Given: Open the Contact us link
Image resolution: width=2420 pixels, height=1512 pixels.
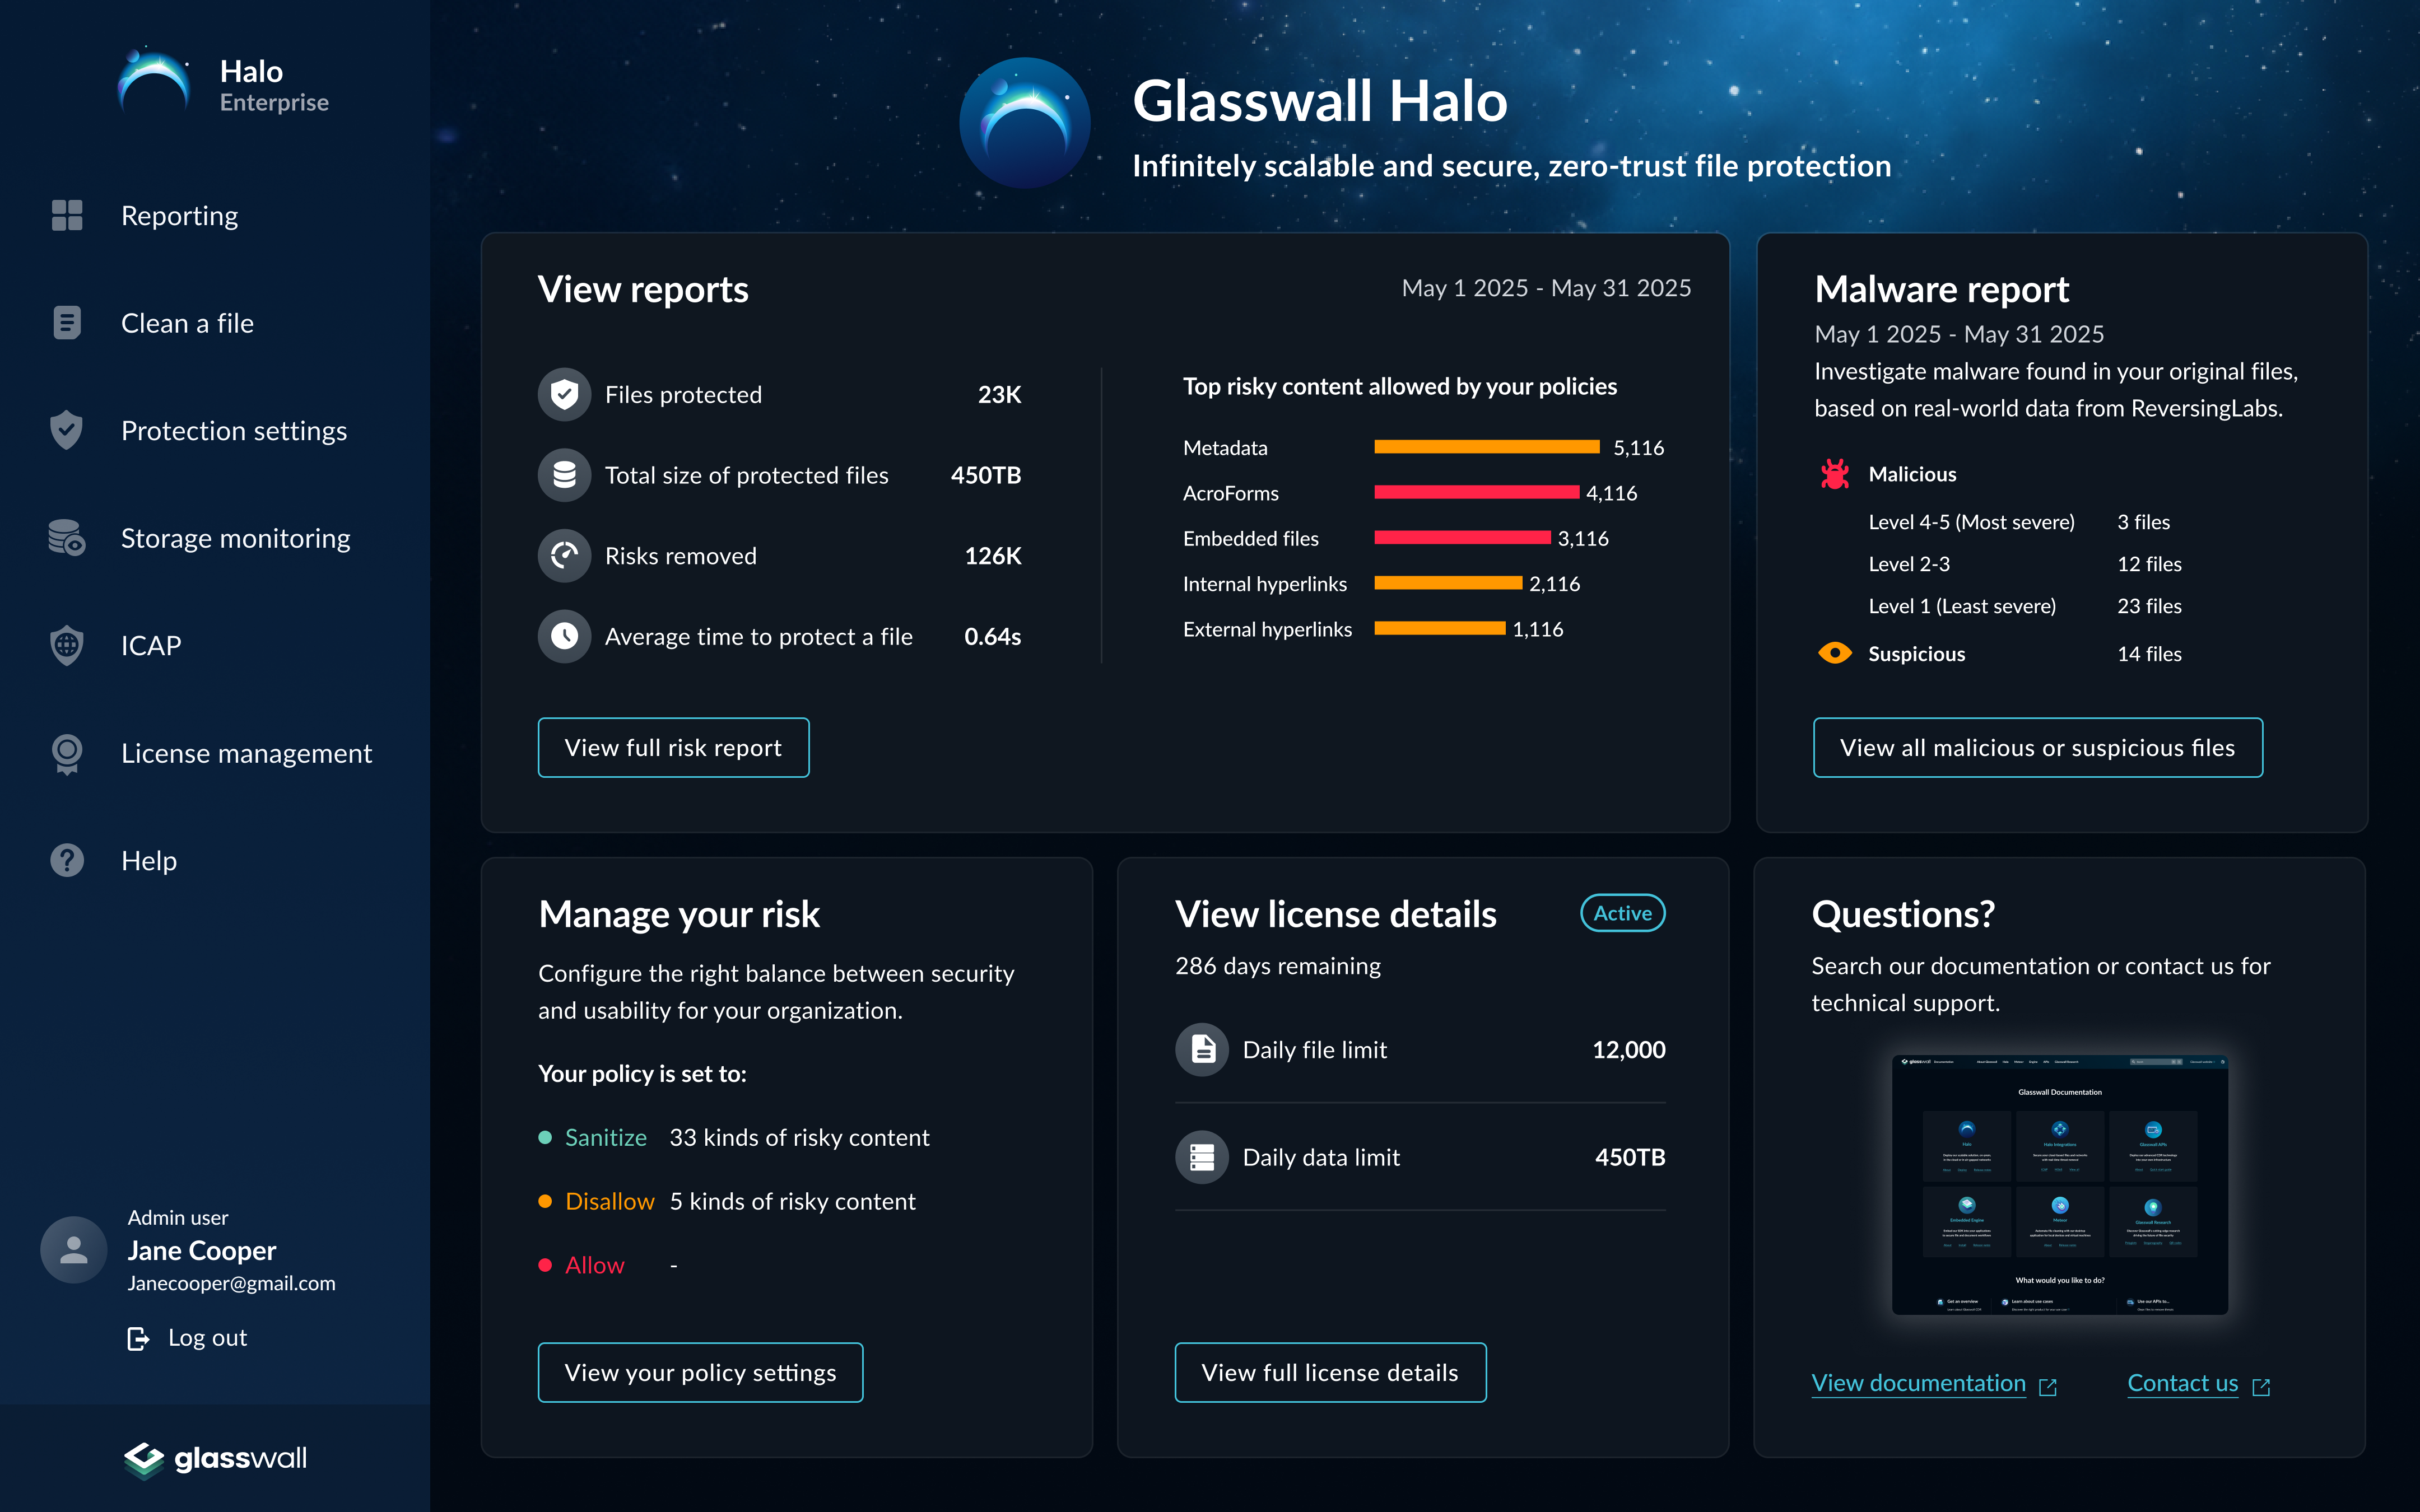Looking at the screenshot, I should [2183, 1383].
